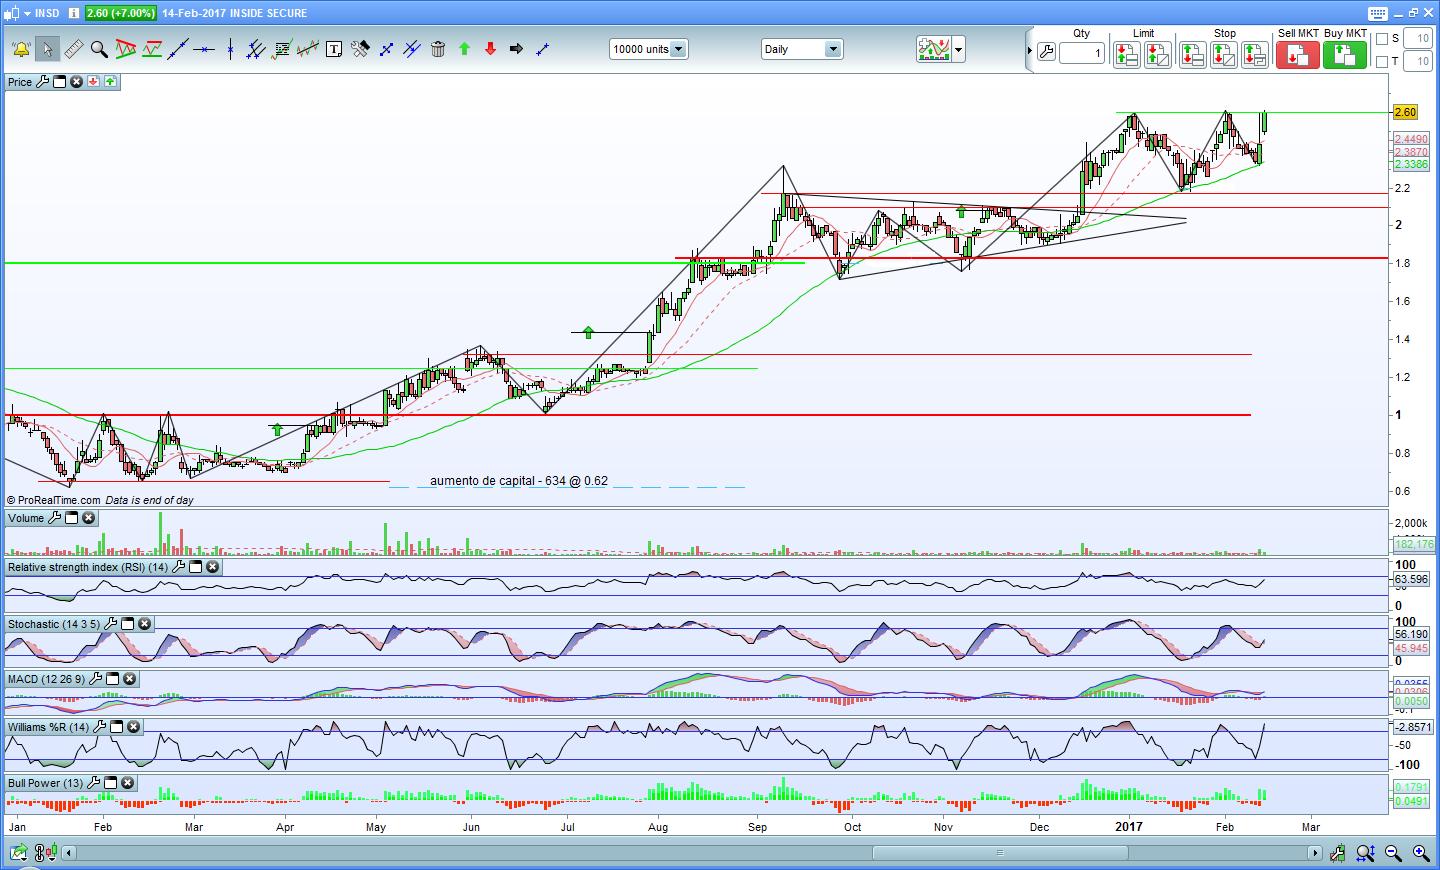Screen dimensions: 1440x870
Task: Click the red down arrow on Price label
Action: click(93, 82)
